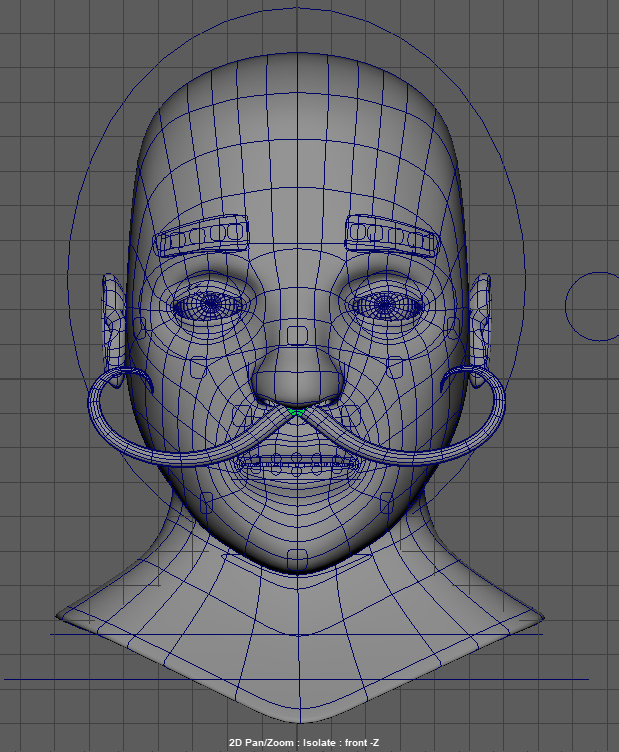The height and width of the screenshot is (752, 619).
Task: Select the ear on the screen-right side
Action: (482, 318)
